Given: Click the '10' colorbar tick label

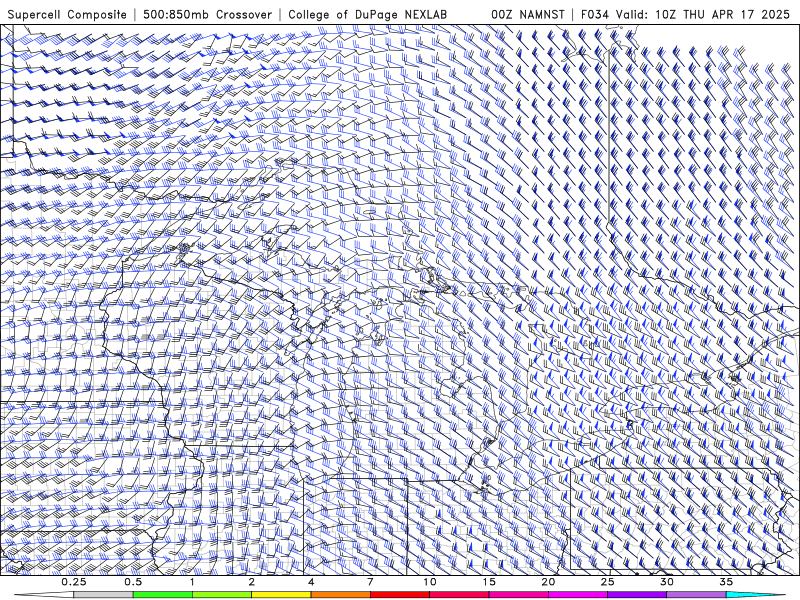Looking at the screenshot, I should click(x=430, y=582).
